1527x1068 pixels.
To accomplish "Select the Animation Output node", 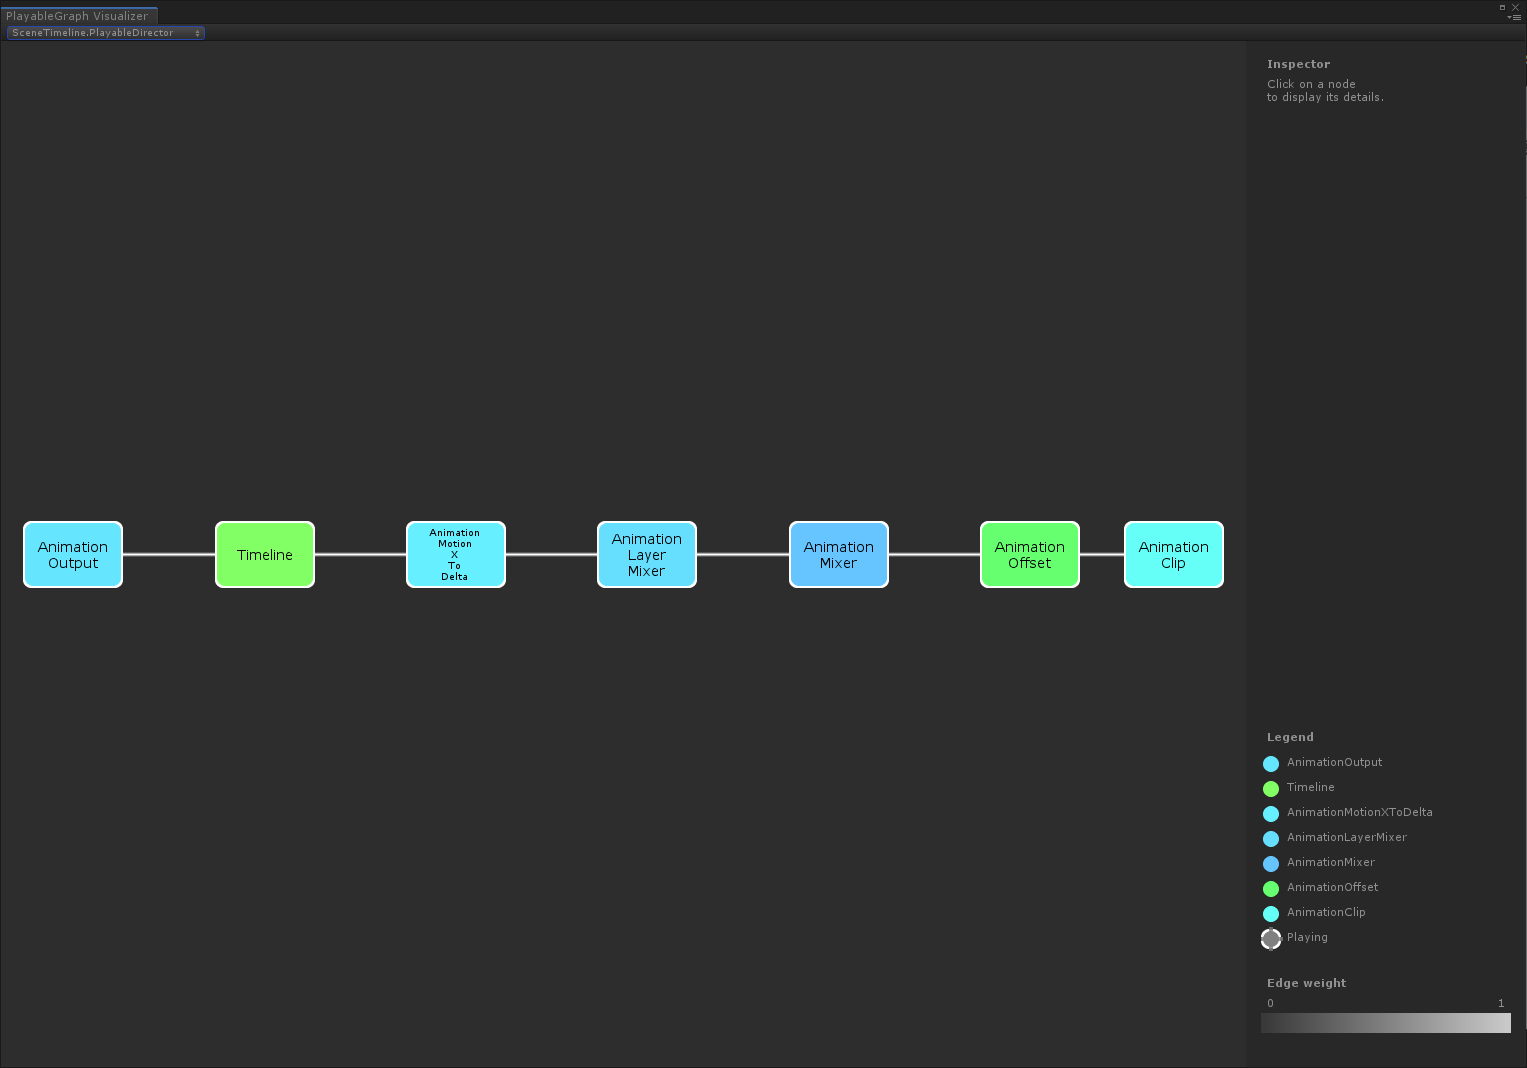I will [72, 554].
